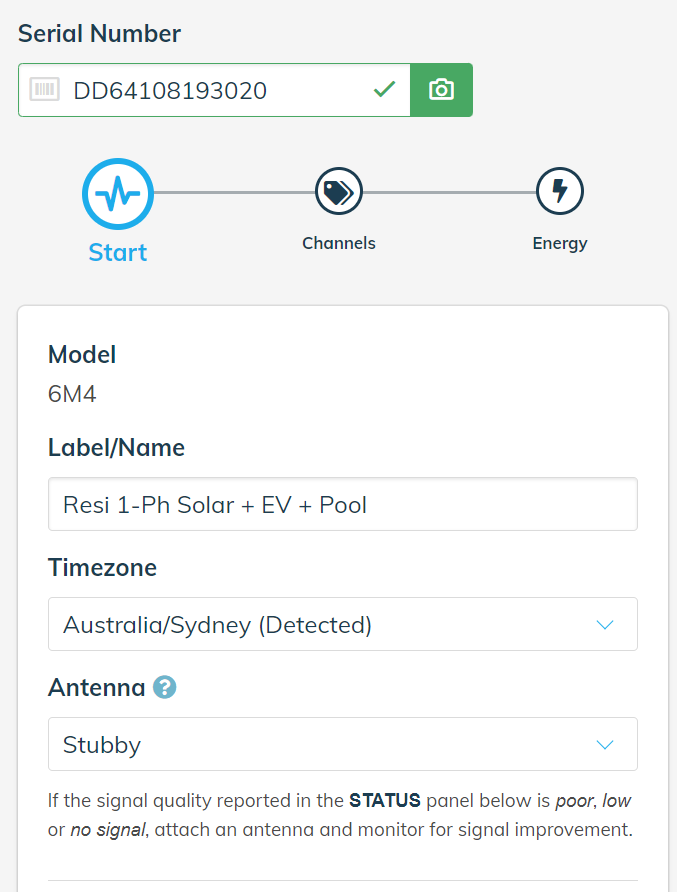The height and width of the screenshot is (892, 677).
Task: Open the camera scanner for serial number
Action: (441, 90)
